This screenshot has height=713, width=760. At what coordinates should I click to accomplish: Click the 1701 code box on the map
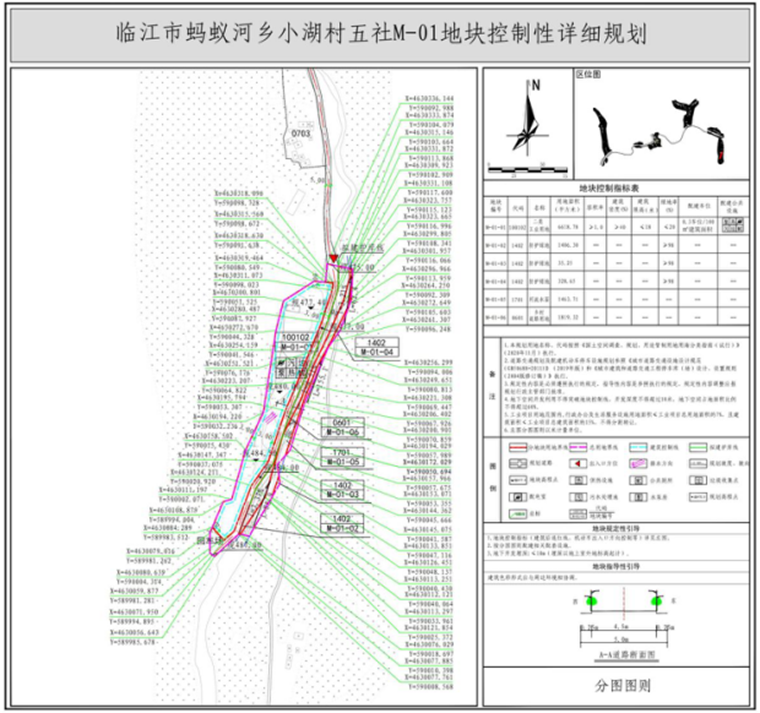click(x=342, y=452)
